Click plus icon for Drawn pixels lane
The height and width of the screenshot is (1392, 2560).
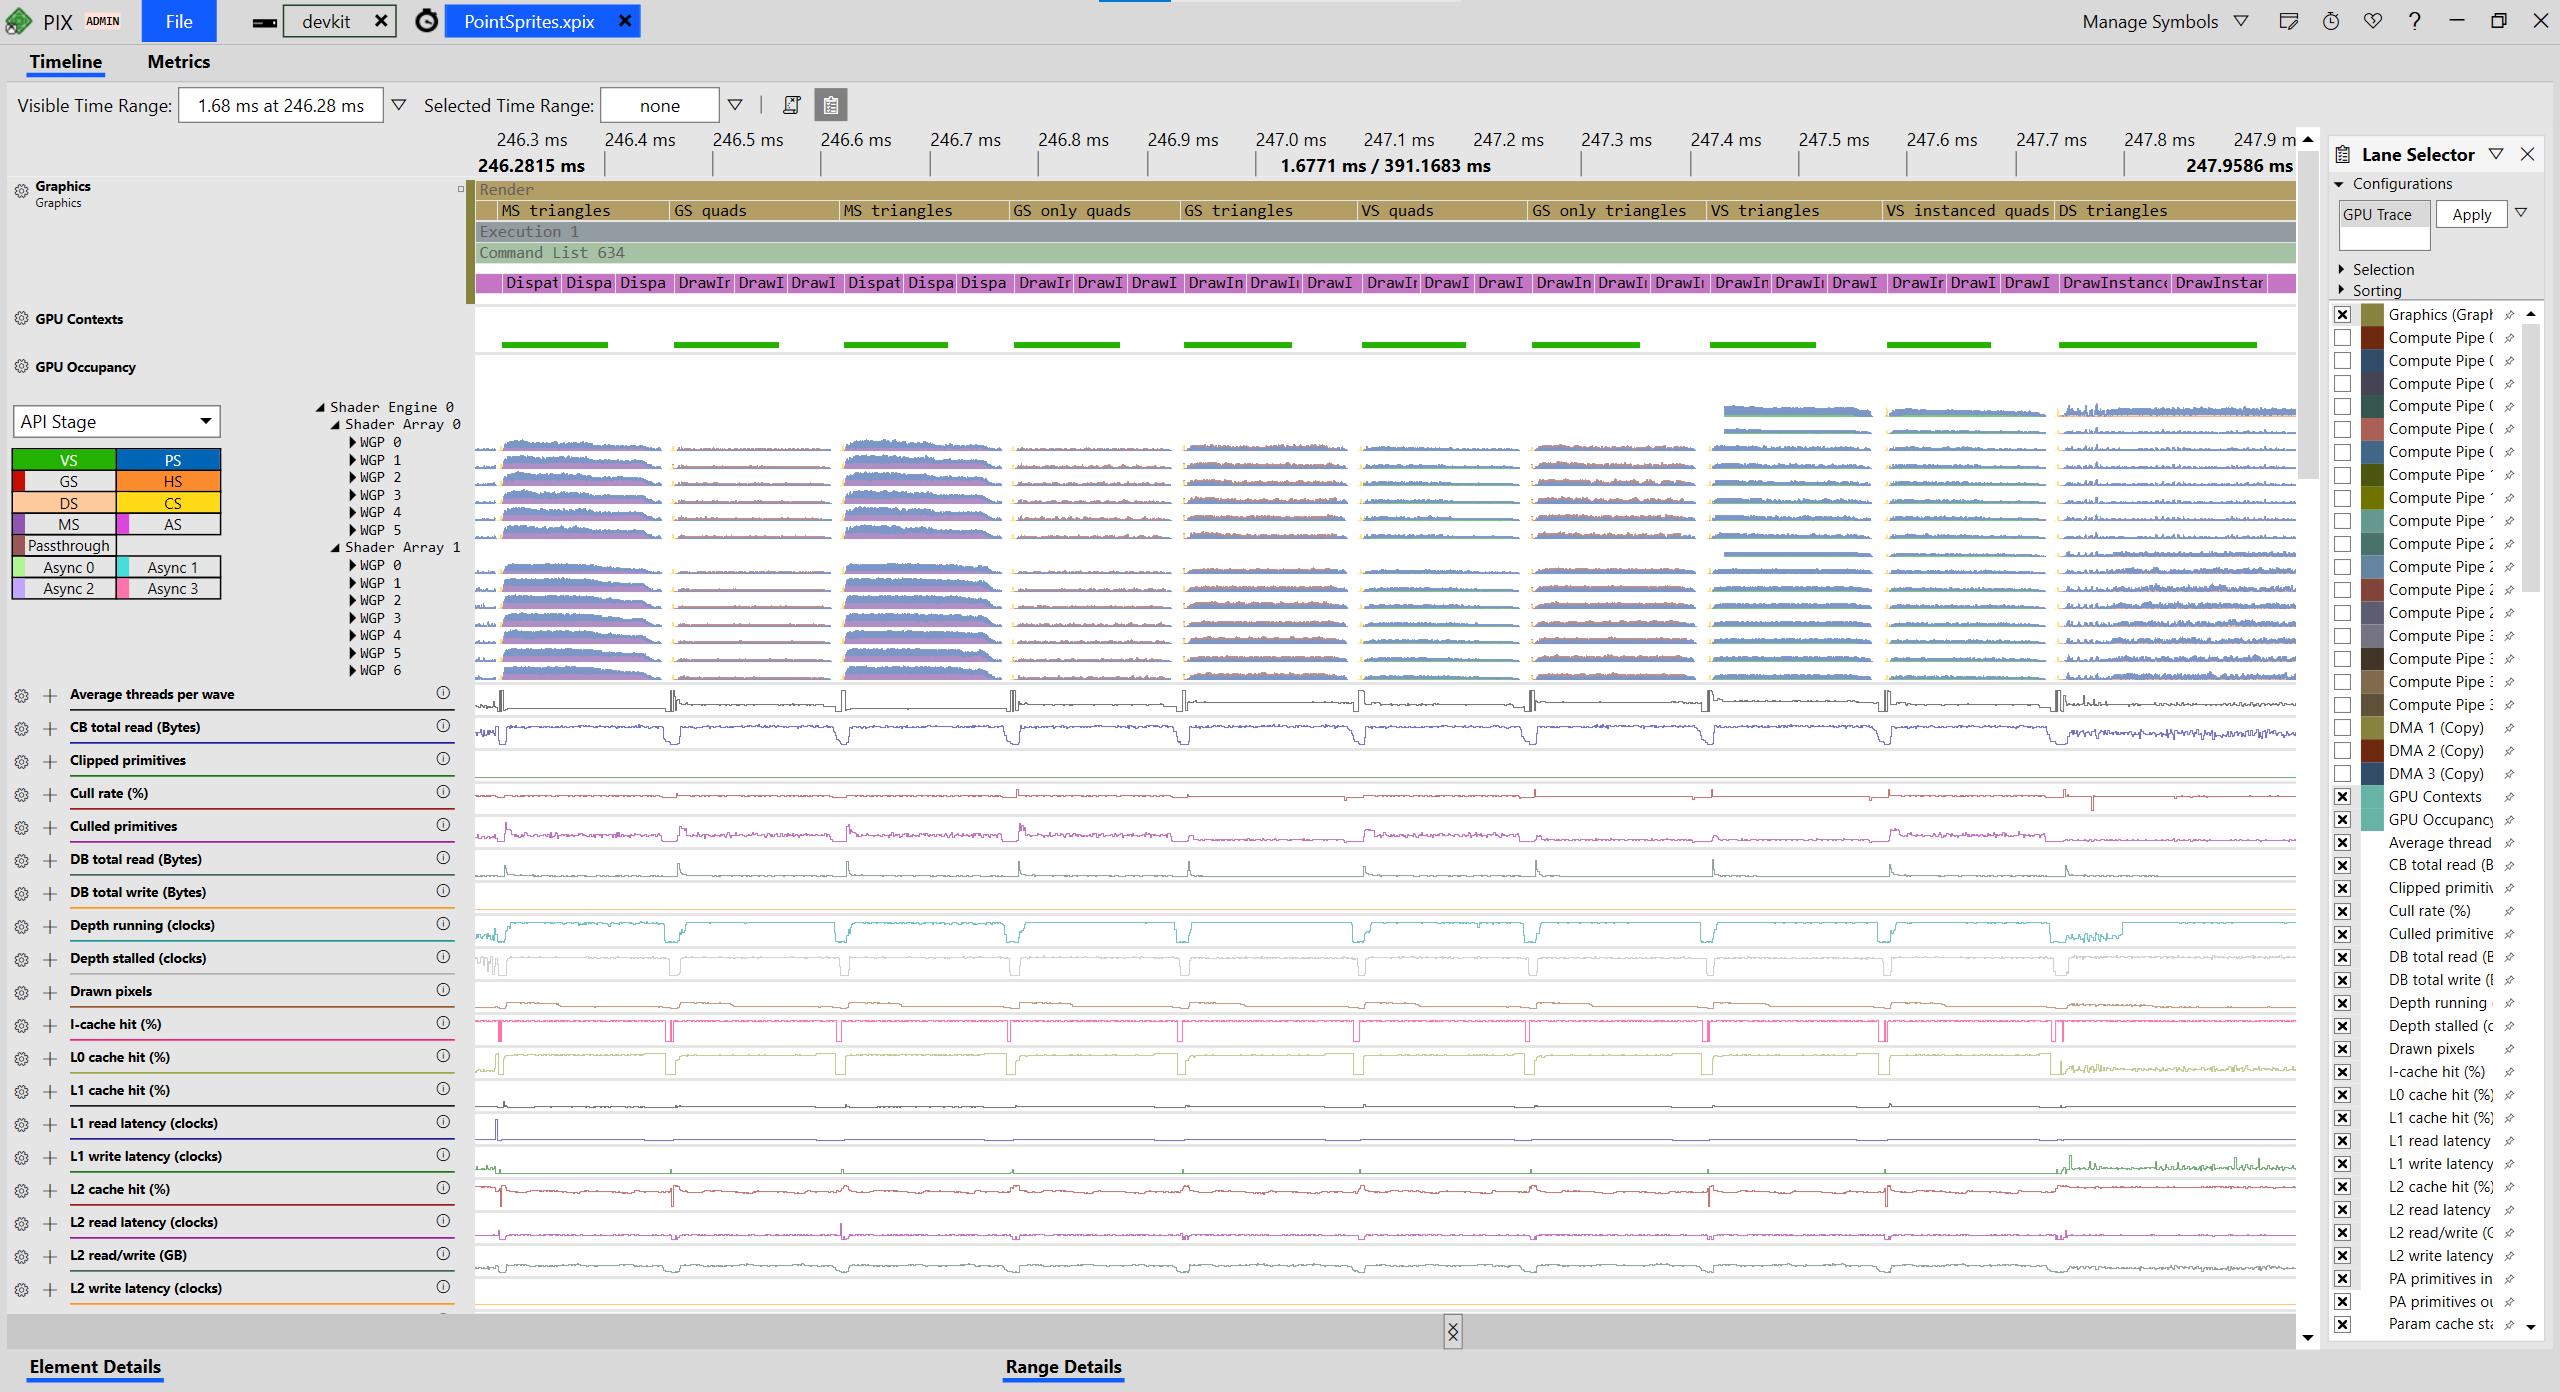49,992
